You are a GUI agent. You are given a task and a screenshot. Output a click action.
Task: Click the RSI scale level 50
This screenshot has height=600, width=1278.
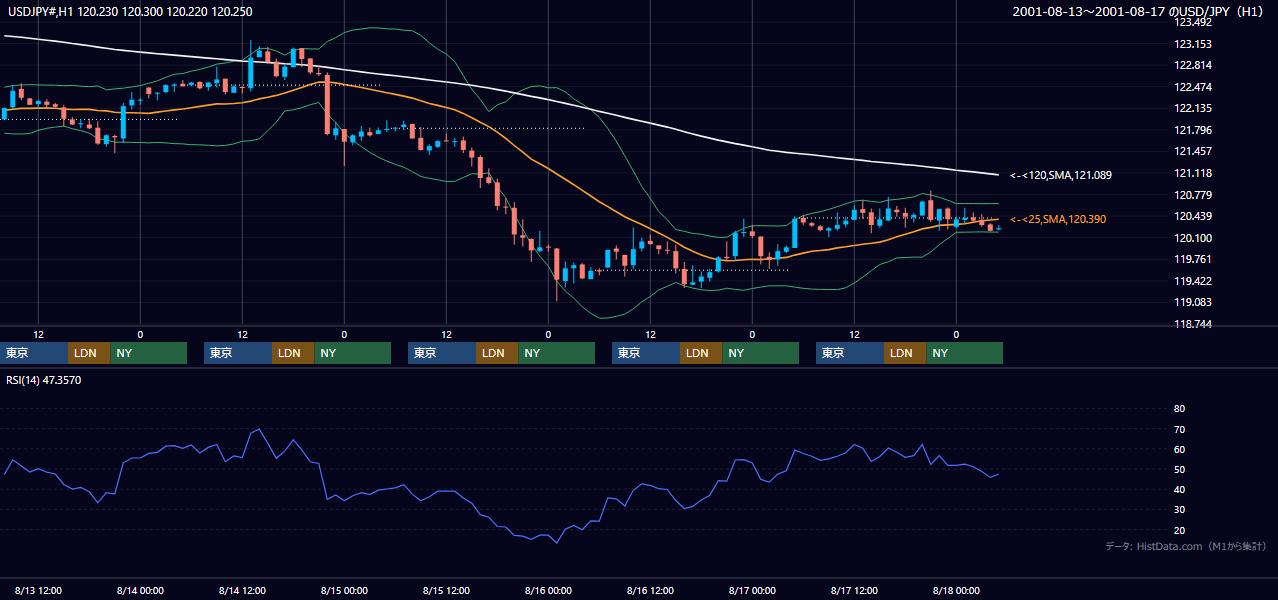1179,469
